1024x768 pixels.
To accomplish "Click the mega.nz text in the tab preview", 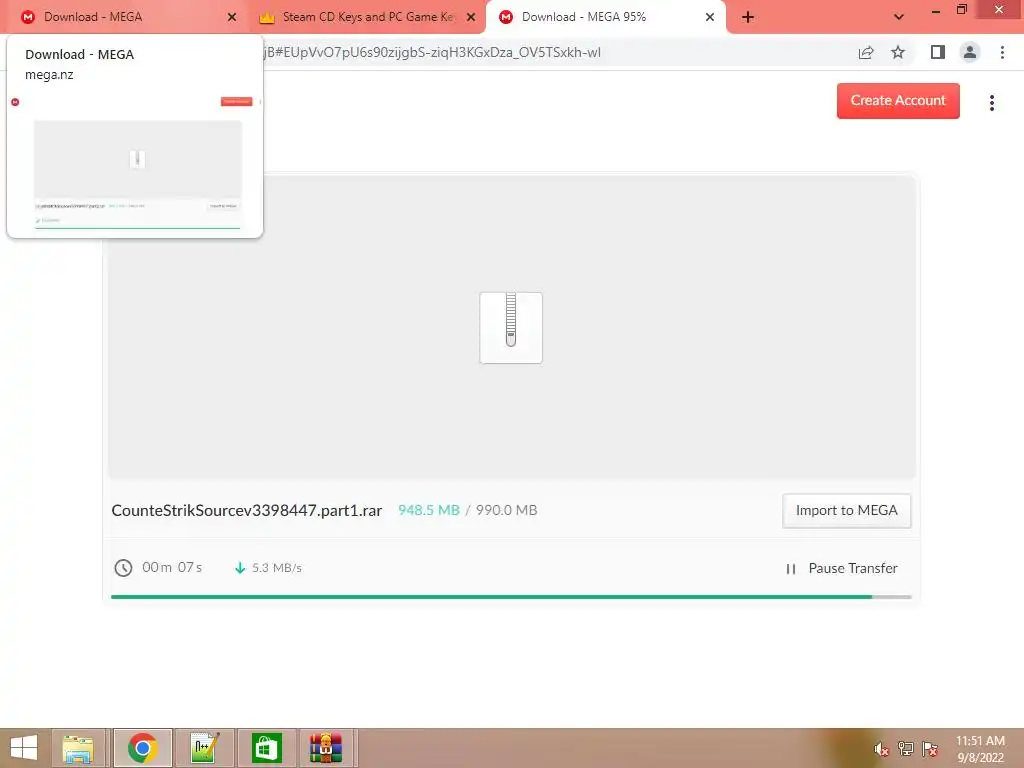I will click(49, 75).
